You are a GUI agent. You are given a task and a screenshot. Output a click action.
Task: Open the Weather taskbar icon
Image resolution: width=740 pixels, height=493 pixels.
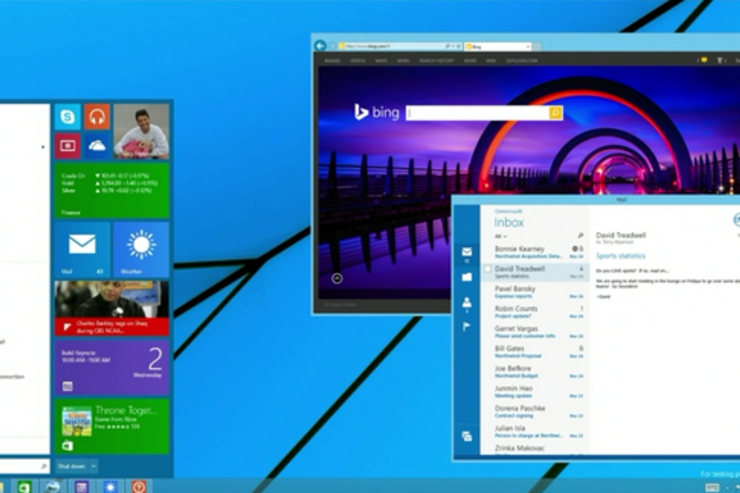[x=110, y=486]
